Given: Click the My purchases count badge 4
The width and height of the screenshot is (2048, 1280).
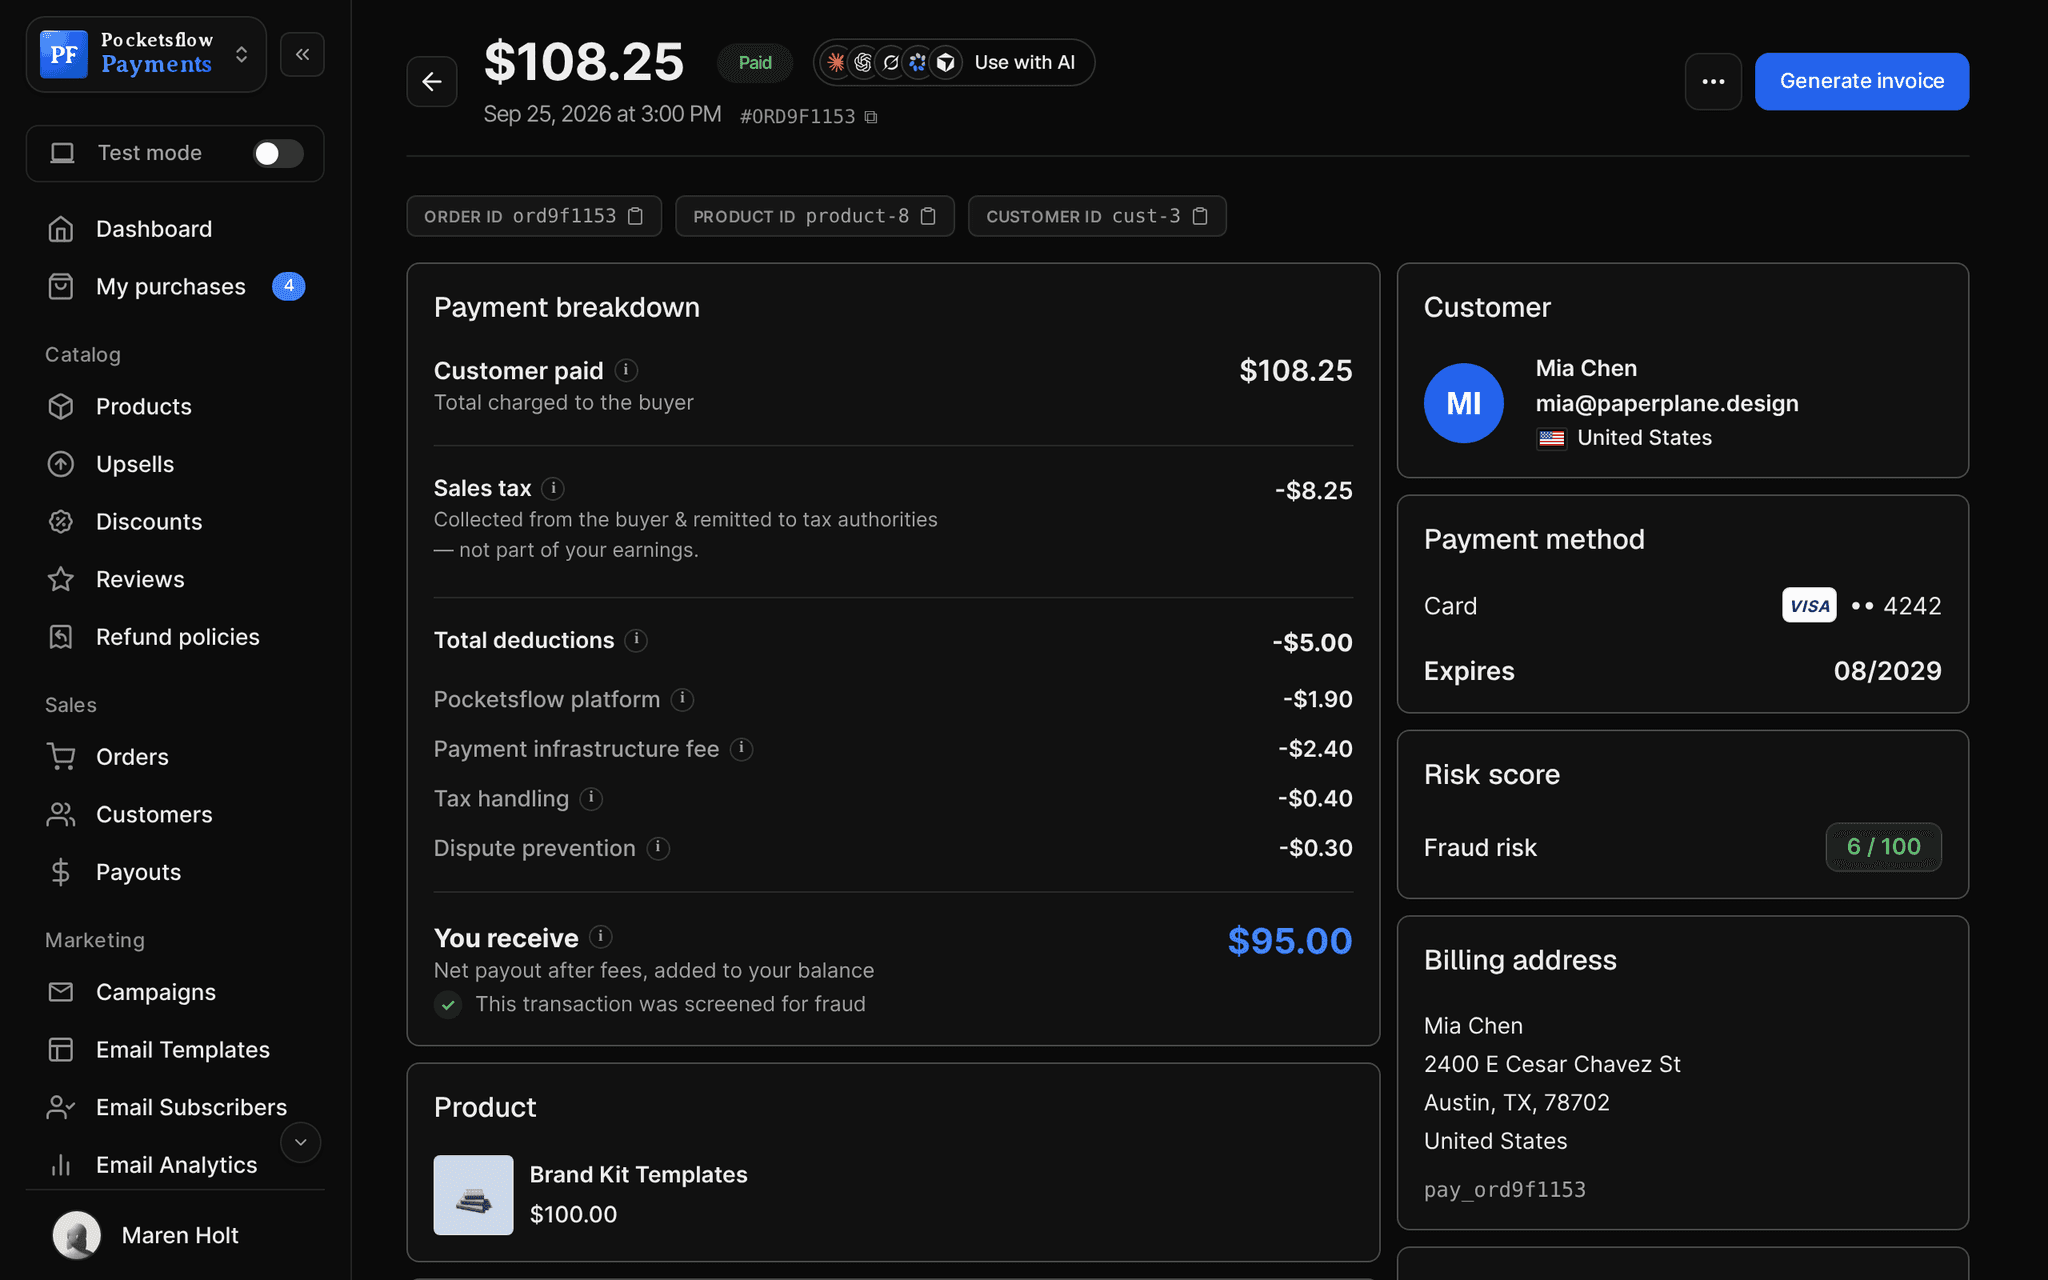Looking at the screenshot, I should (x=288, y=286).
